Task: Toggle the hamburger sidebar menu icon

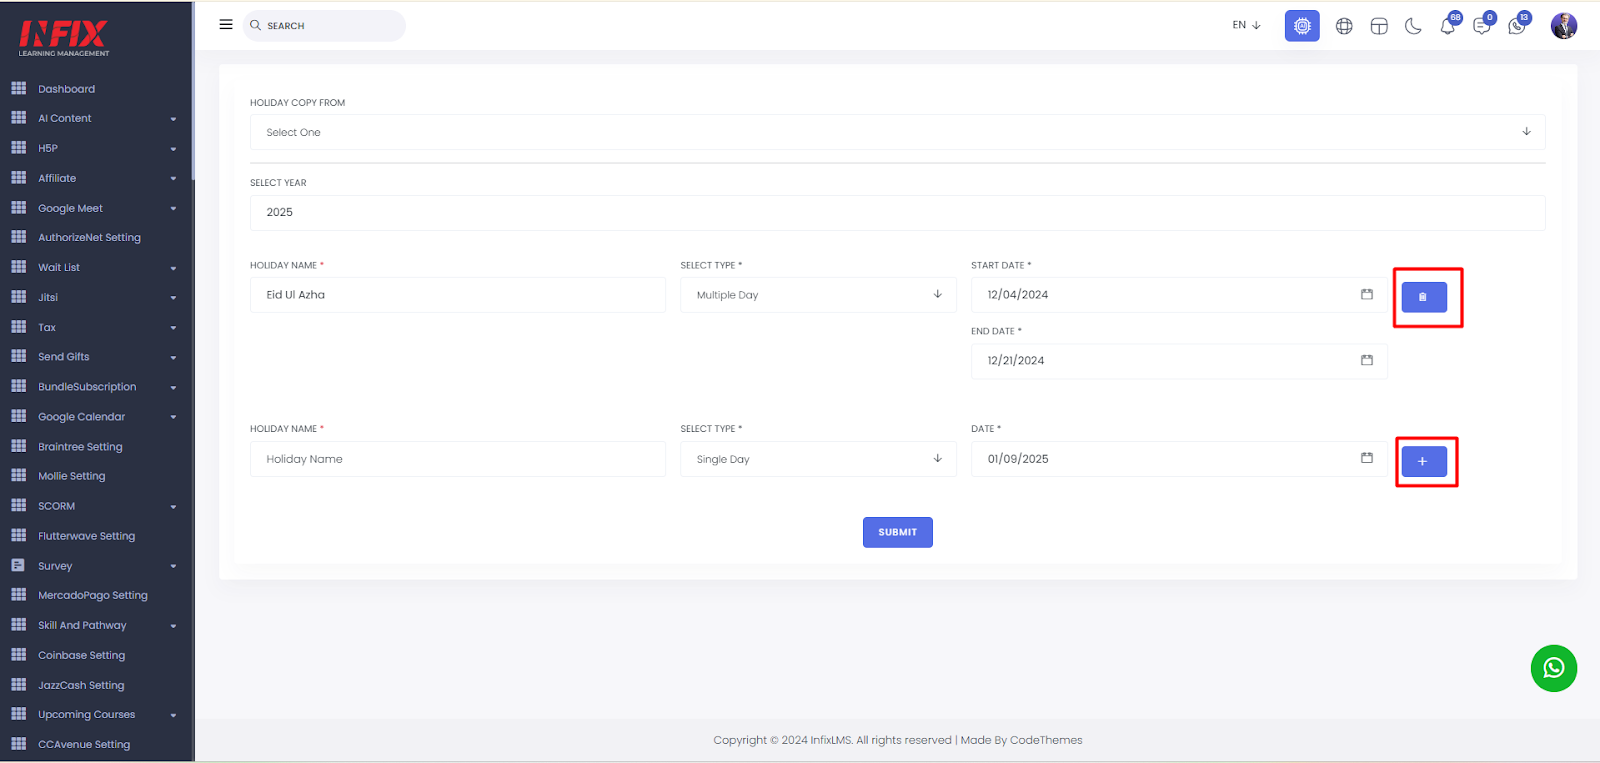Action: tap(226, 24)
